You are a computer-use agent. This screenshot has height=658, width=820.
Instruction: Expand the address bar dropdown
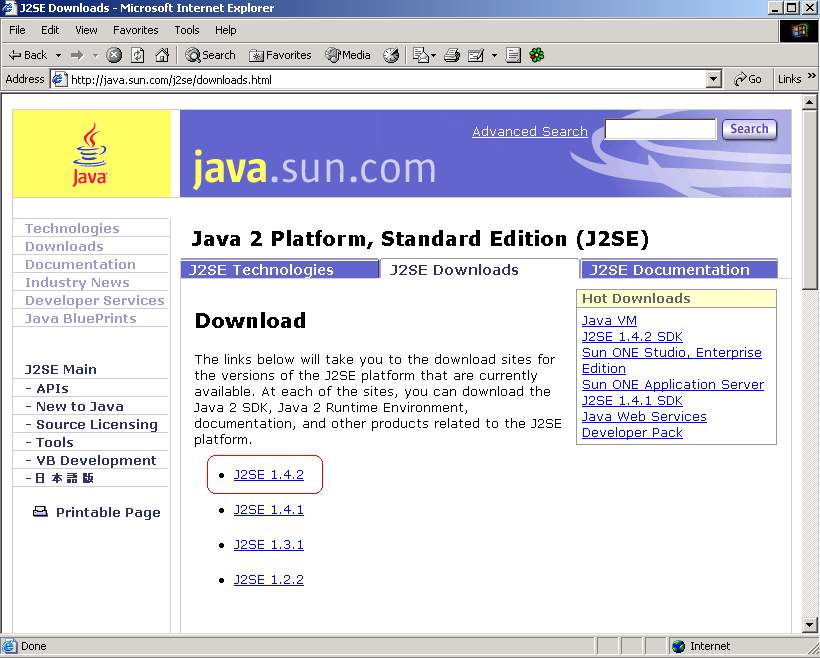pyautogui.click(x=713, y=80)
